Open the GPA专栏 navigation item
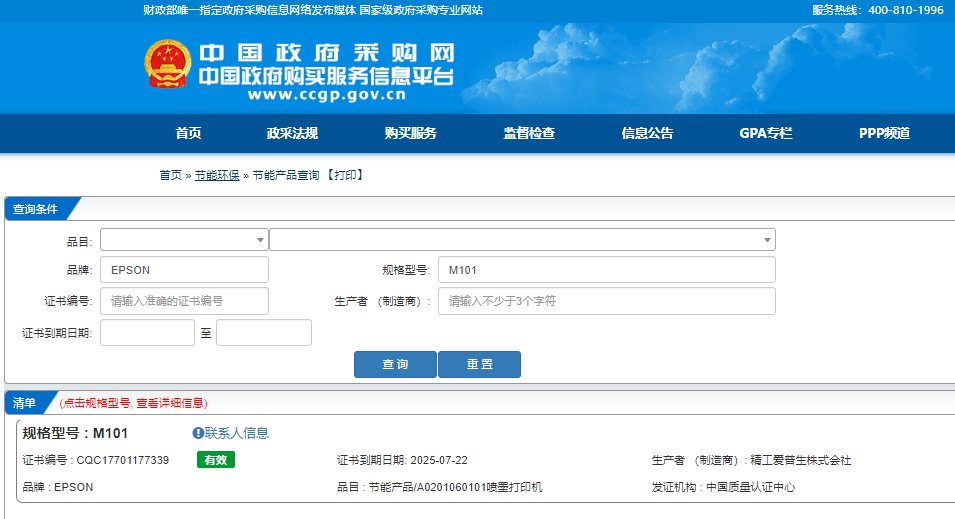955x519 pixels. (x=765, y=134)
